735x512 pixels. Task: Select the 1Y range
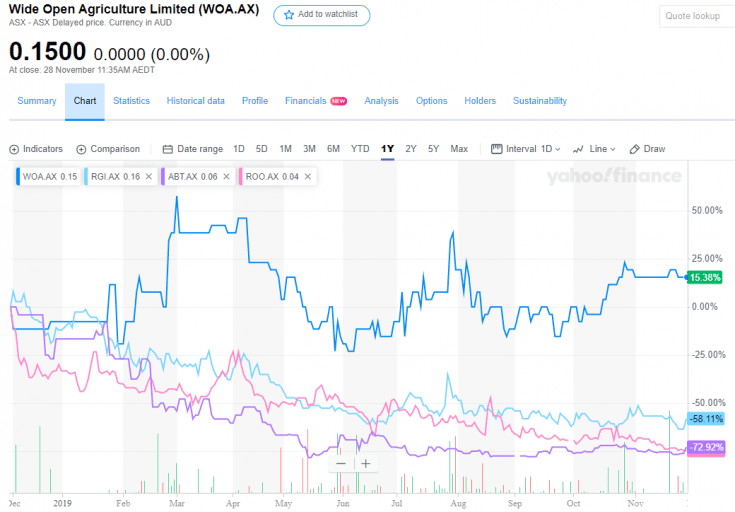387,149
